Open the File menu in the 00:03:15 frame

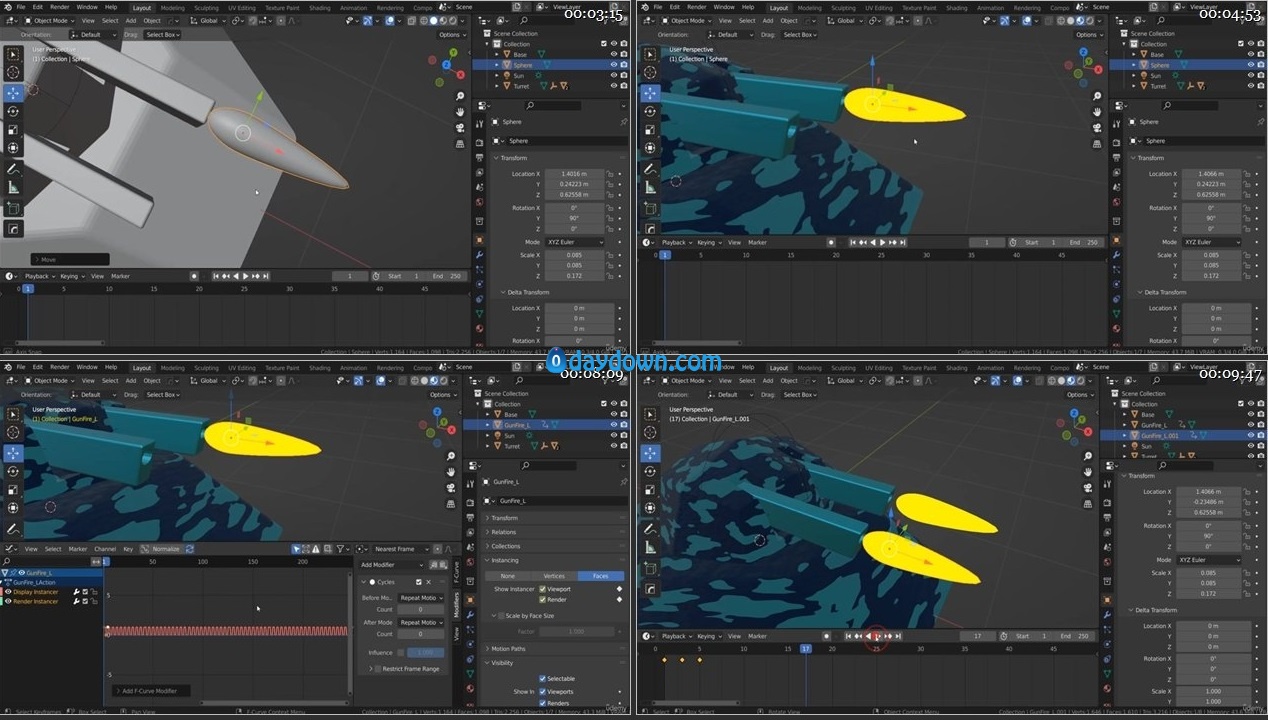tap(22, 6)
